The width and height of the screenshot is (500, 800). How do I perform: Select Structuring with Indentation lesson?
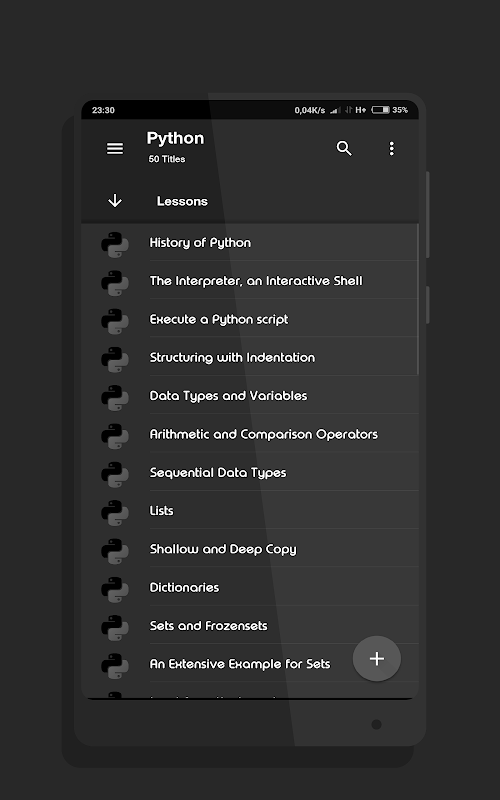click(x=250, y=357)
